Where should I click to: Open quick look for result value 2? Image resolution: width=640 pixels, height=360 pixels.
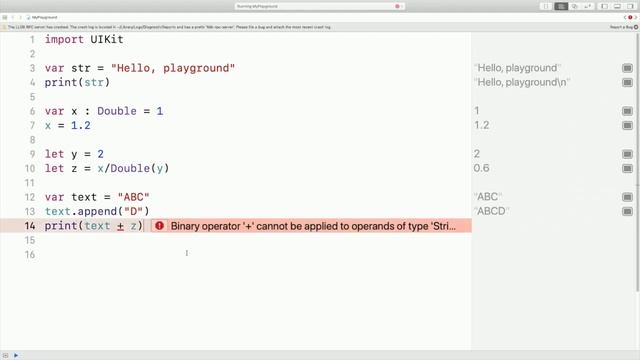(627, 154)
